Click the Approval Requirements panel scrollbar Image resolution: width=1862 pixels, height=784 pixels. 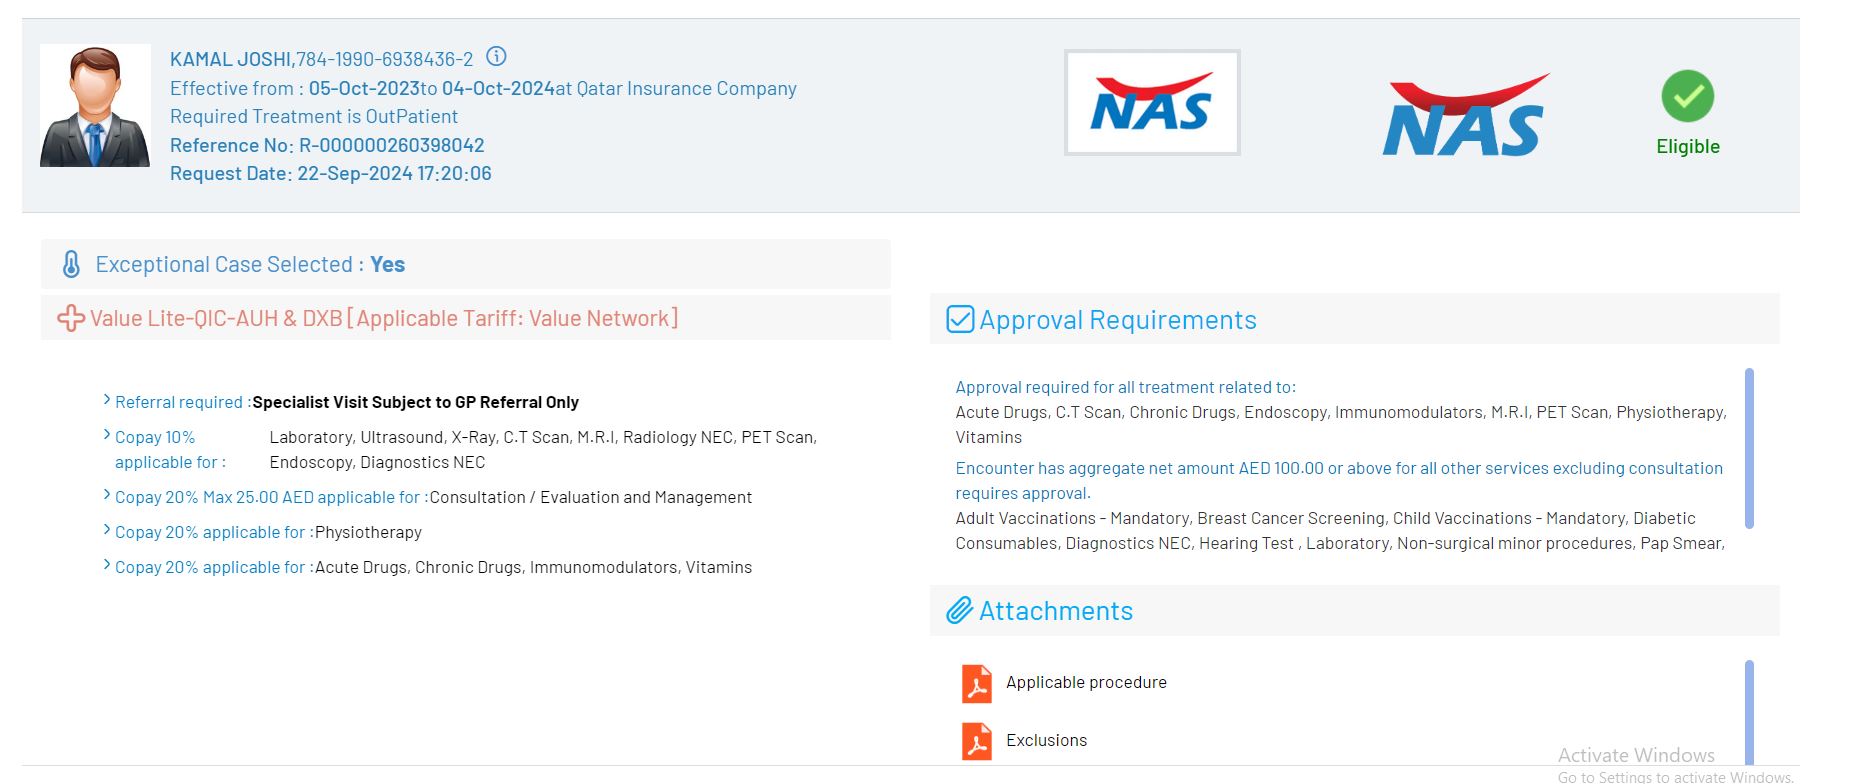click(x=1749, y=448)
